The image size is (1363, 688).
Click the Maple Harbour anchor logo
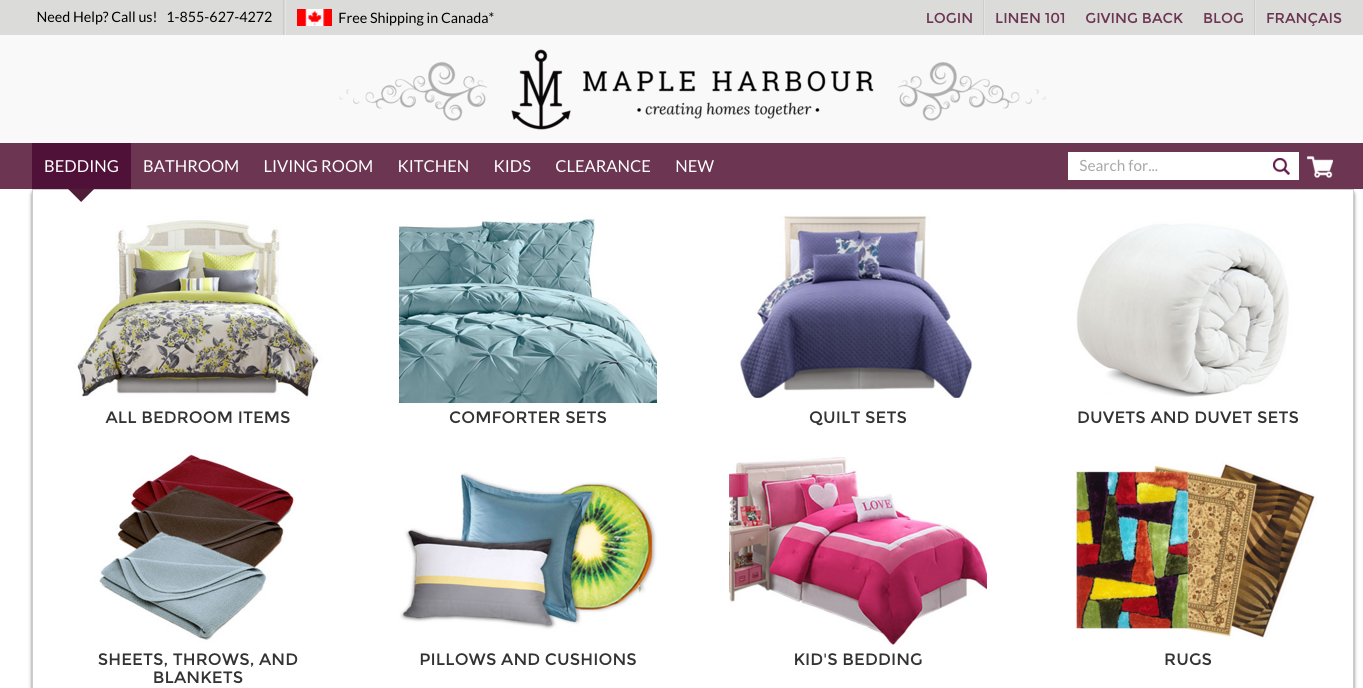[541, 90]
